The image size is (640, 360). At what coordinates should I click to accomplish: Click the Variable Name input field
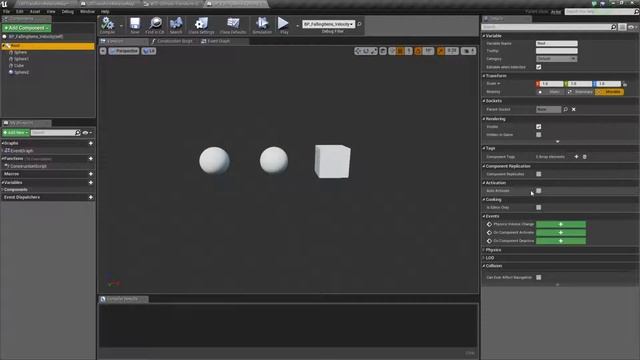(x=557, y=43)
